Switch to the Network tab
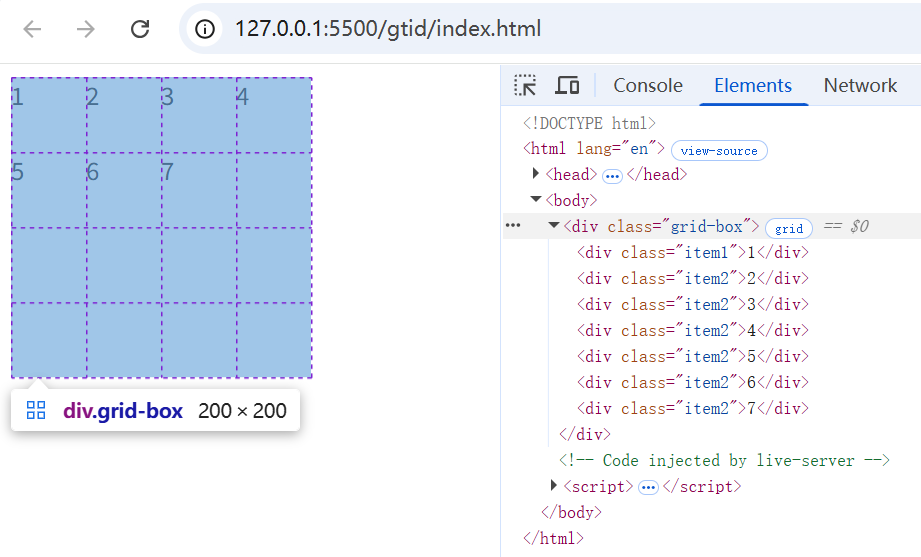 pos(860,85)
